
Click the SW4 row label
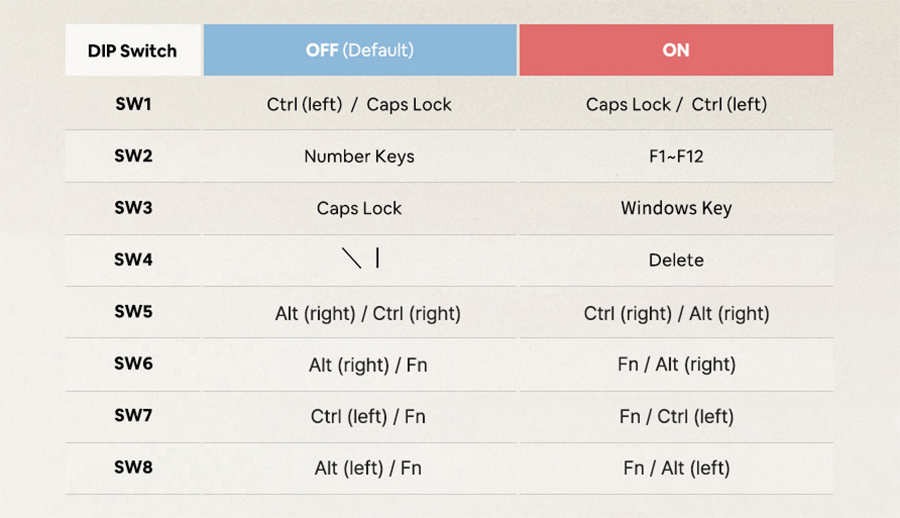133,260
